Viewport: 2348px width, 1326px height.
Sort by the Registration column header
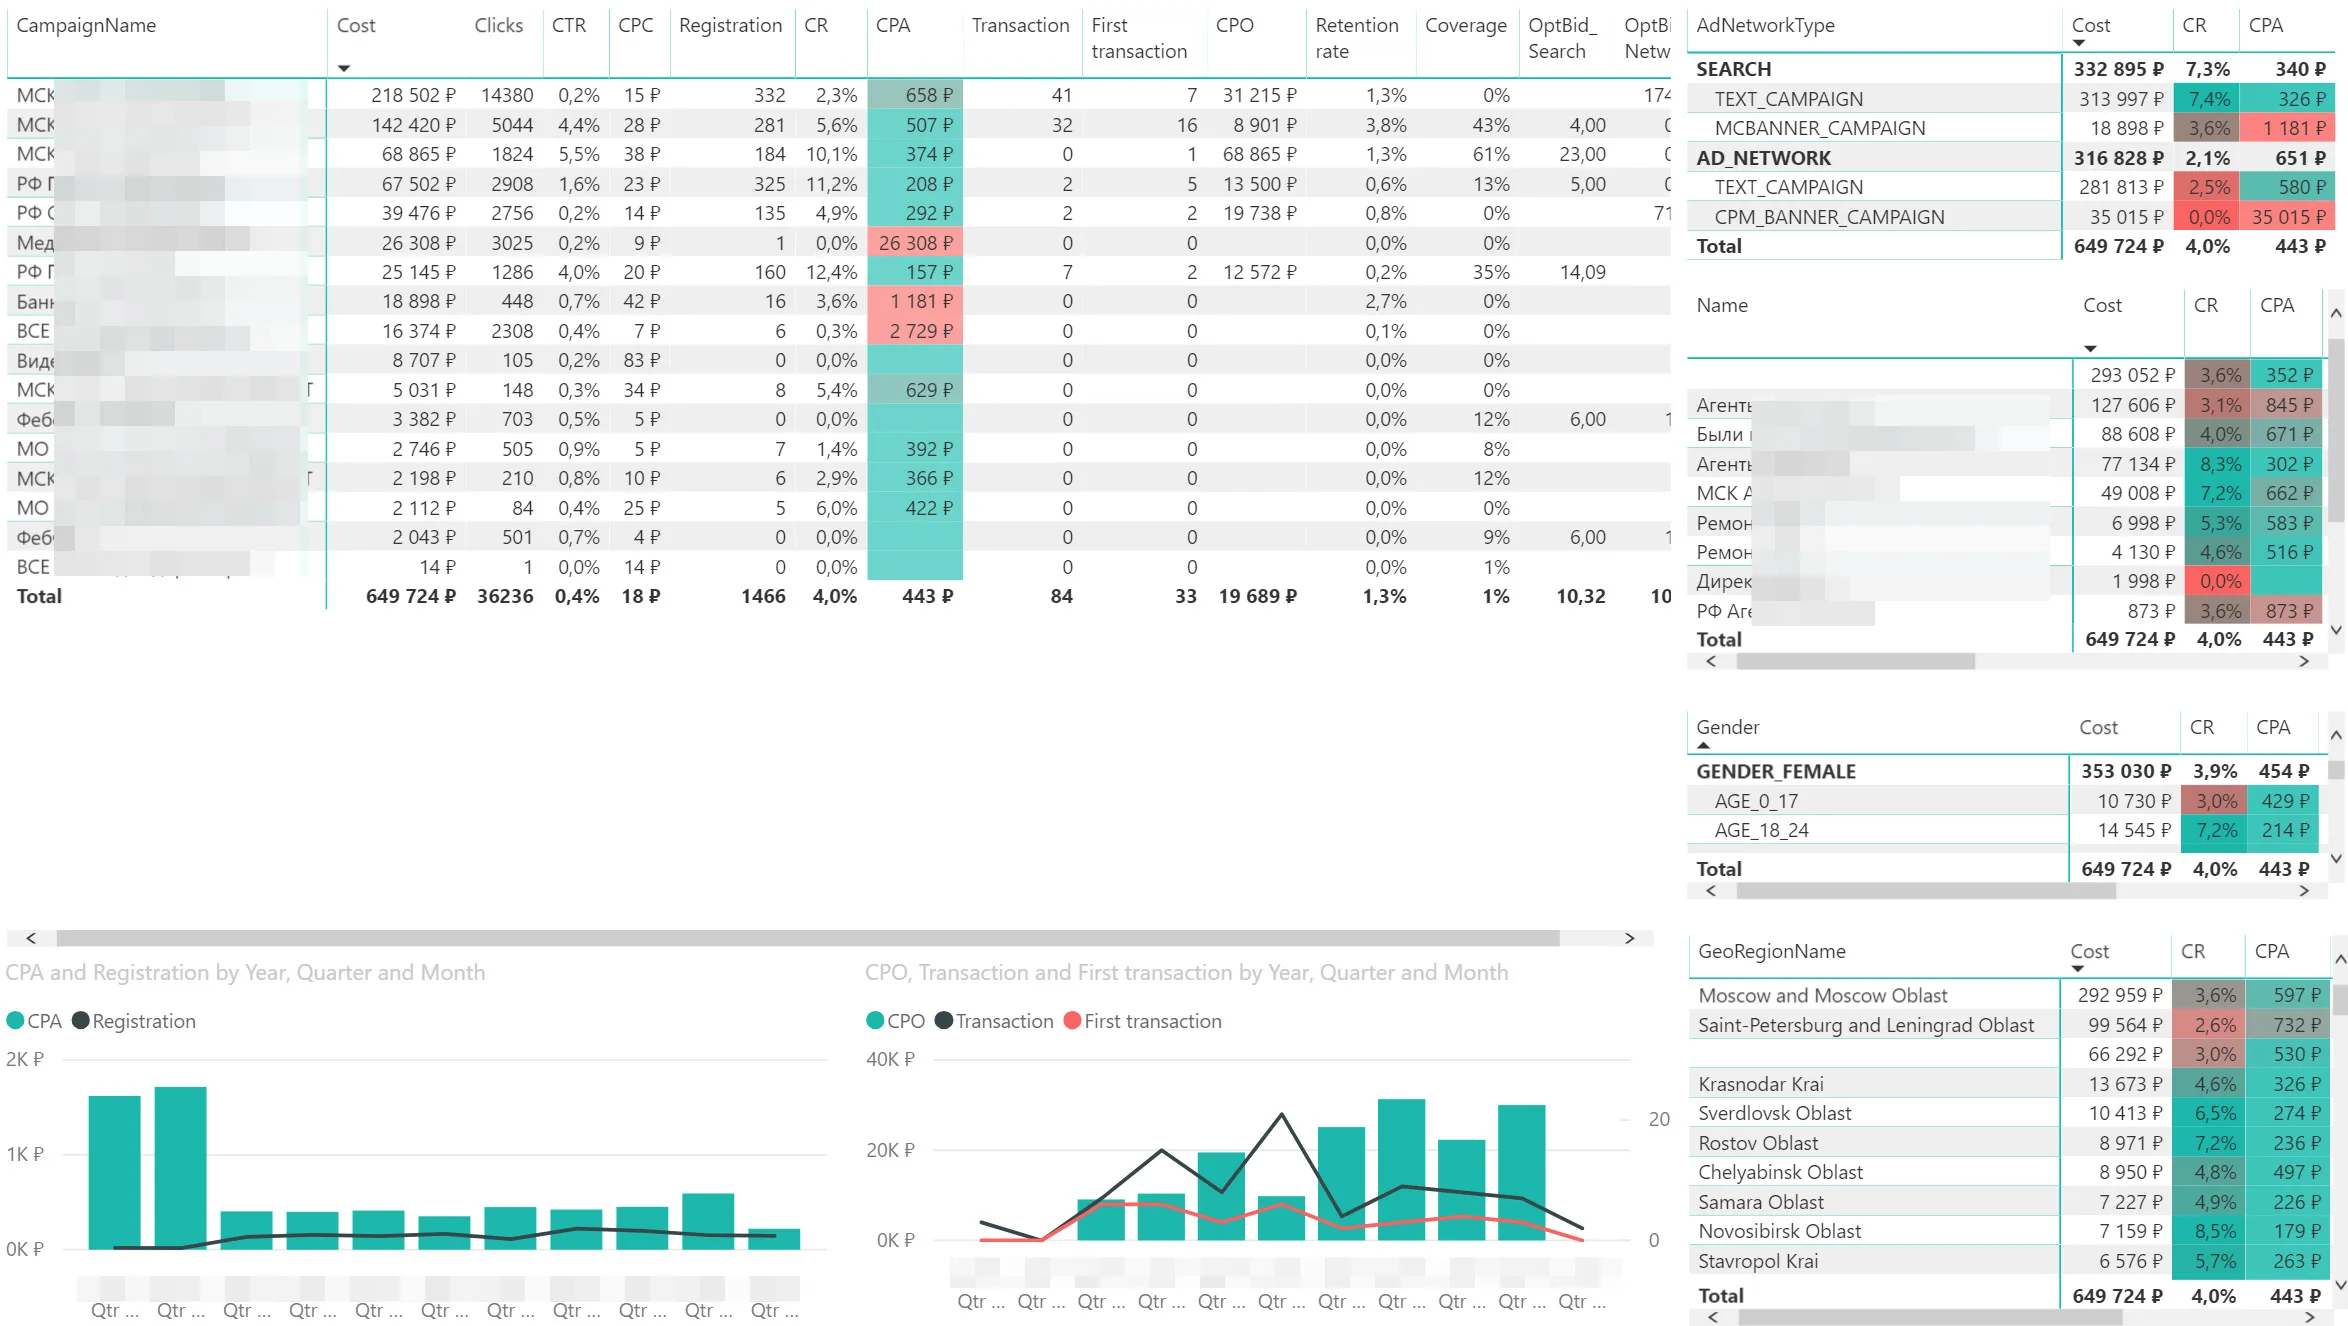pos(730,25)
